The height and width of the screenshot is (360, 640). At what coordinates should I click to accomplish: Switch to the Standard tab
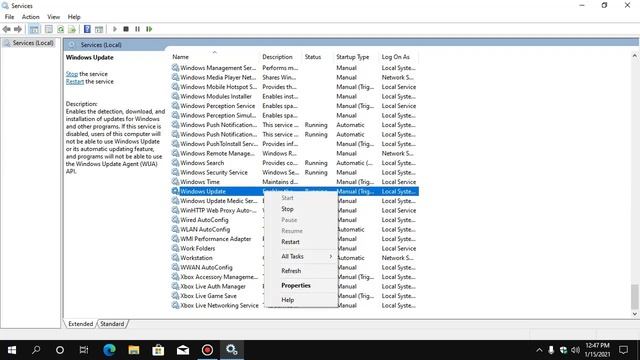(x=112, y=324)
